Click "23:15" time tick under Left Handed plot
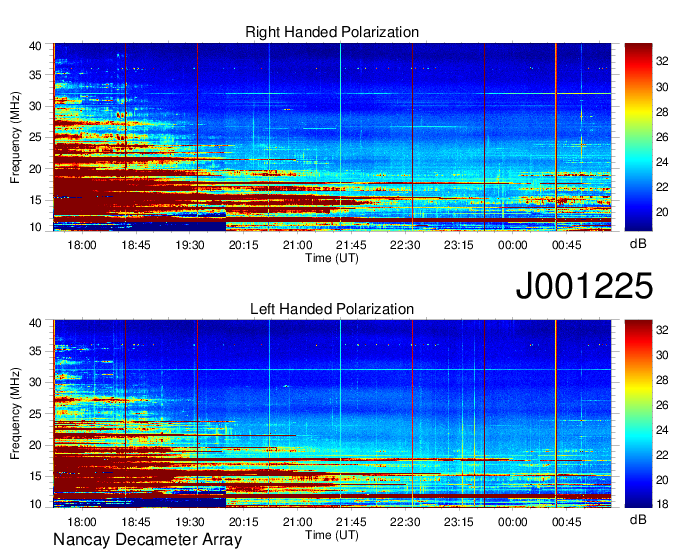Viewport: 680px width, 552px height. (459, 522)
